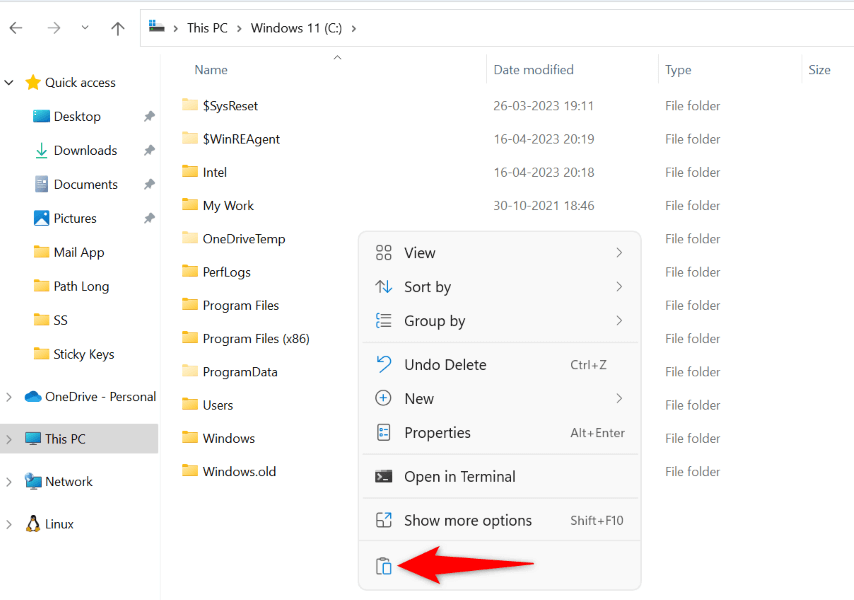Expand the Network entry in navigation pane

point(7,481)
